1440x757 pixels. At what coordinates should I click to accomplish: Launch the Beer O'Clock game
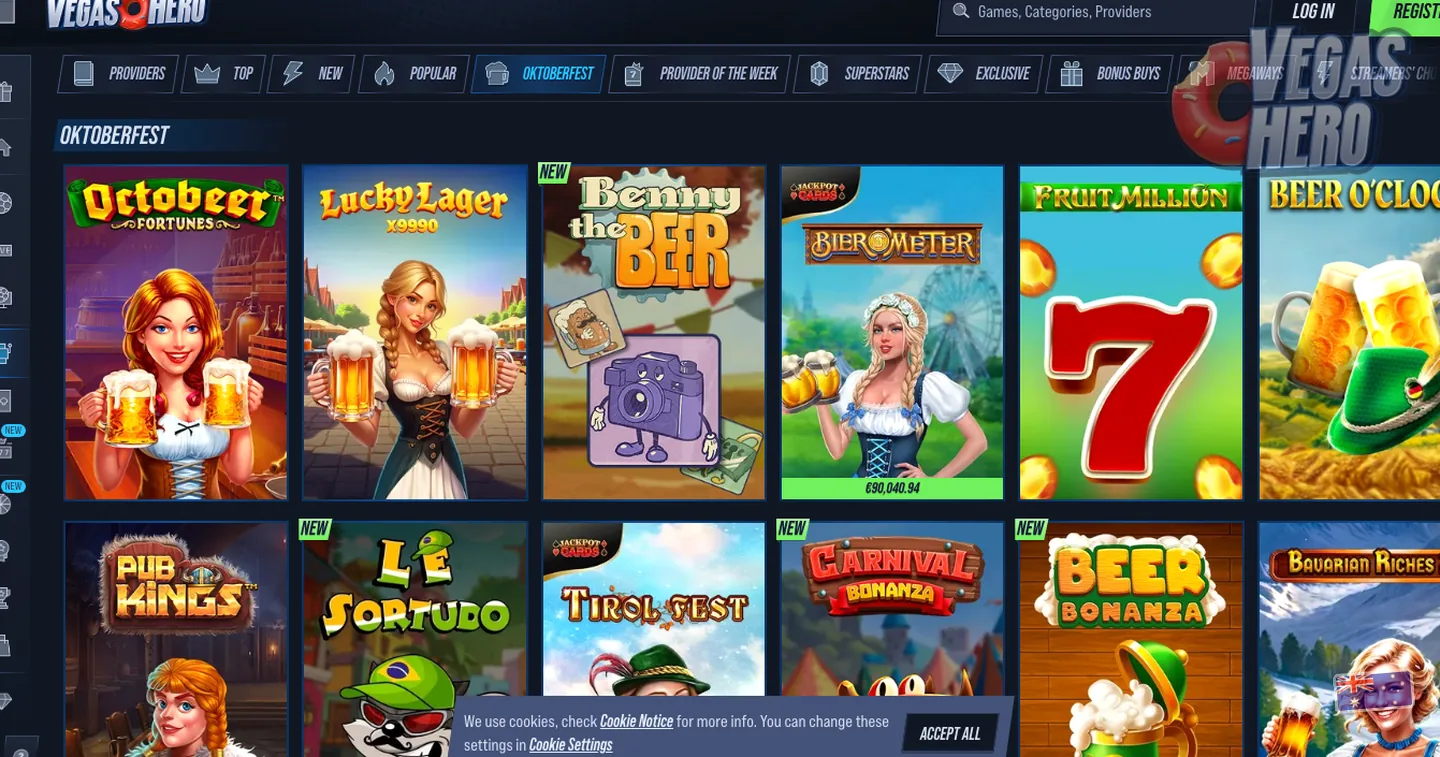point(1350,333)
